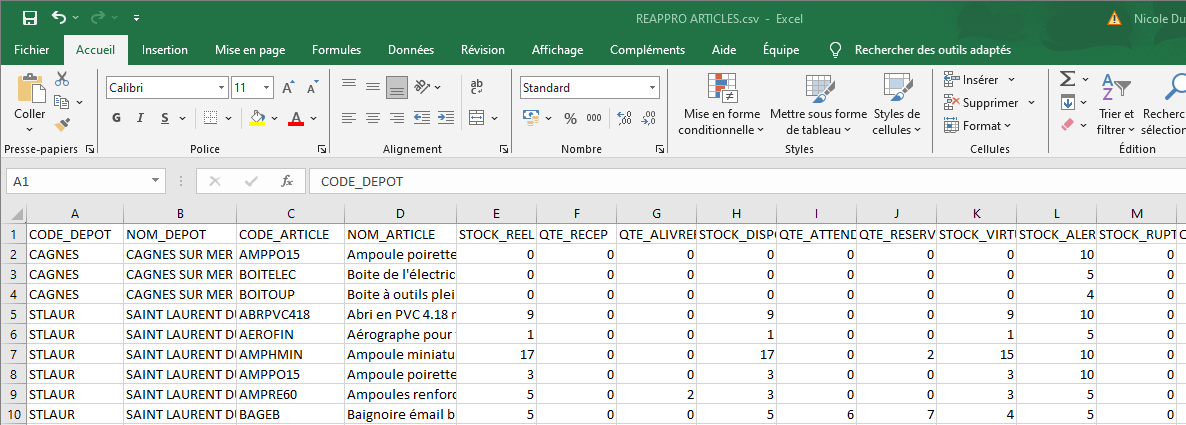Remove a decimal place
The image size is (1186, 425).
(648, 118)
